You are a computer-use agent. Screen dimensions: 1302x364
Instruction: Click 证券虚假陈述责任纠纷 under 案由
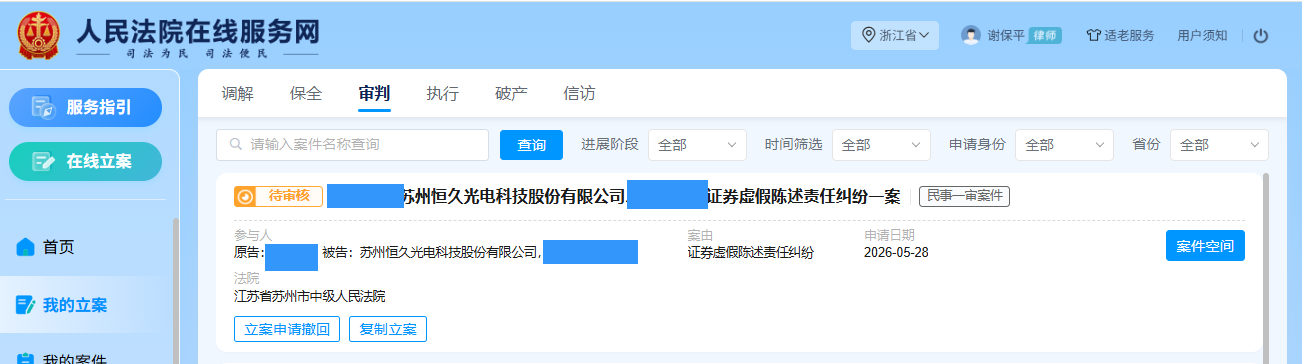750,252
